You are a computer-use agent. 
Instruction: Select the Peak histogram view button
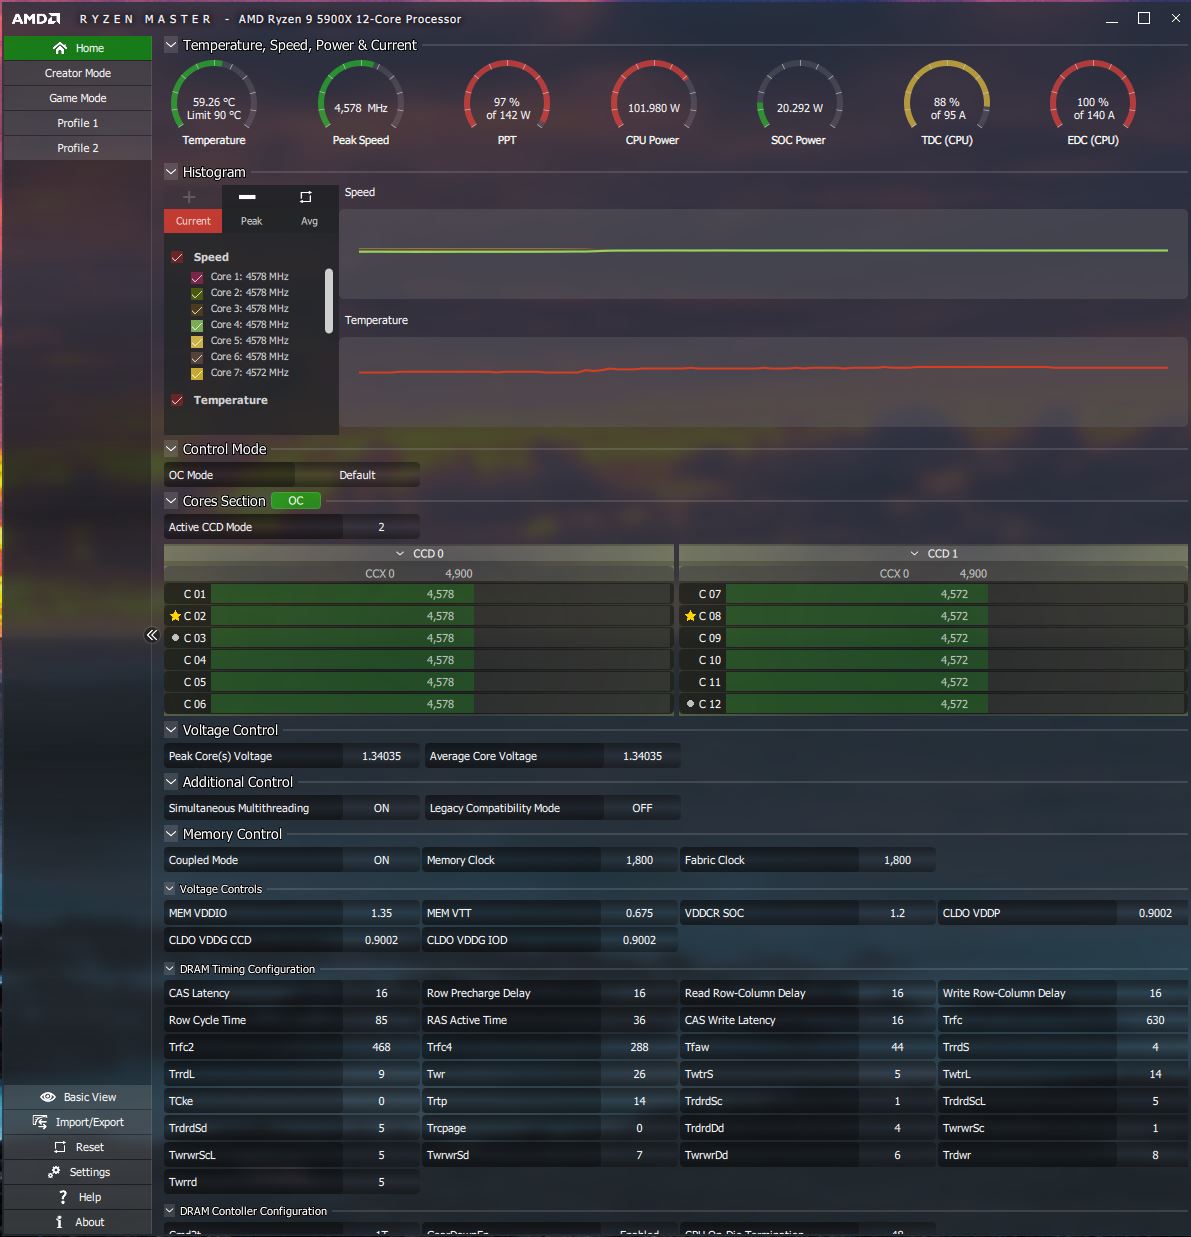(x=251, y=209)
